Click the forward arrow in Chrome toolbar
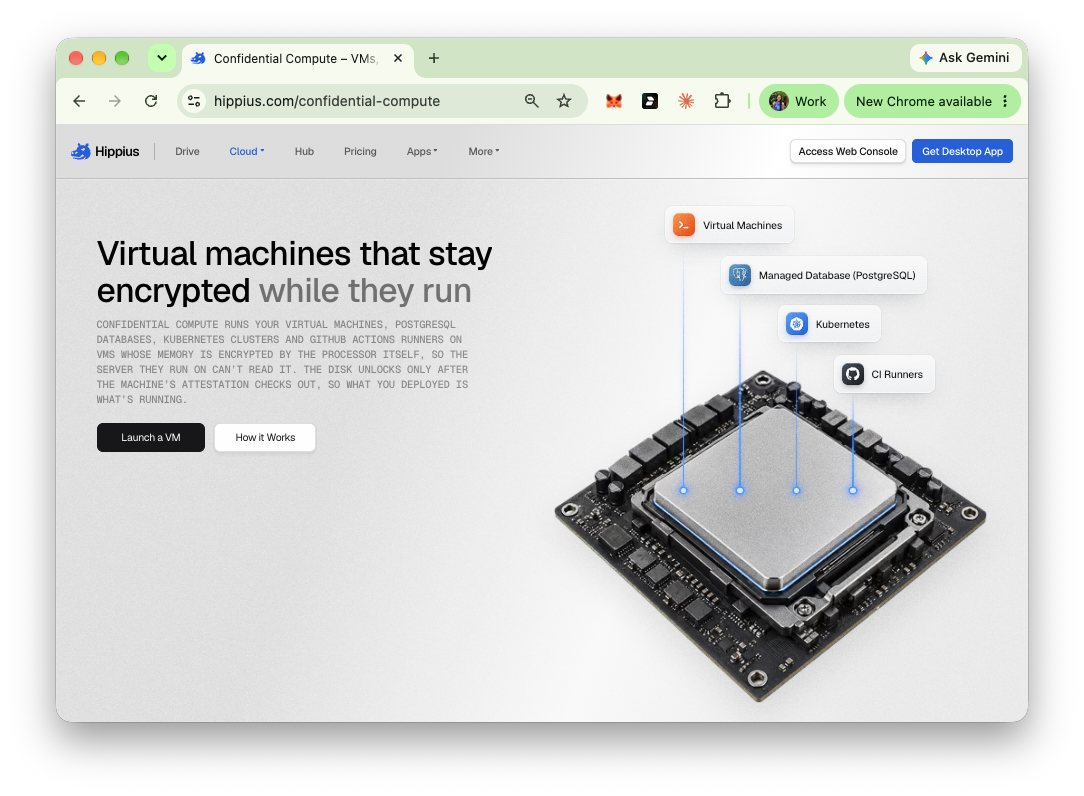This screenshot has width=1084, height=796. [x=115, y=101]
